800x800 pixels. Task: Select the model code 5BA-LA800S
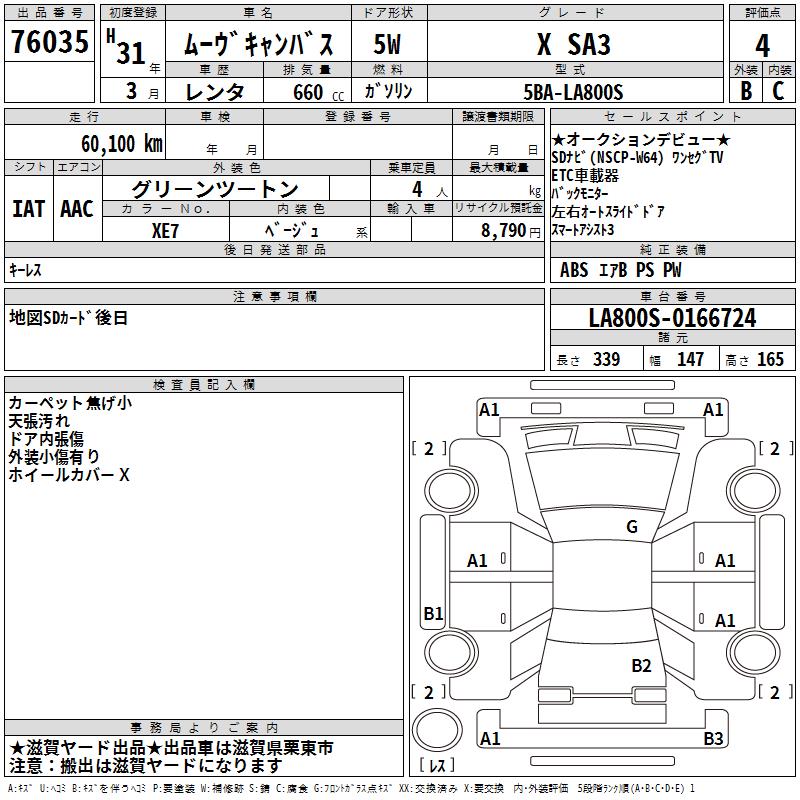click(x=573, y=92)
